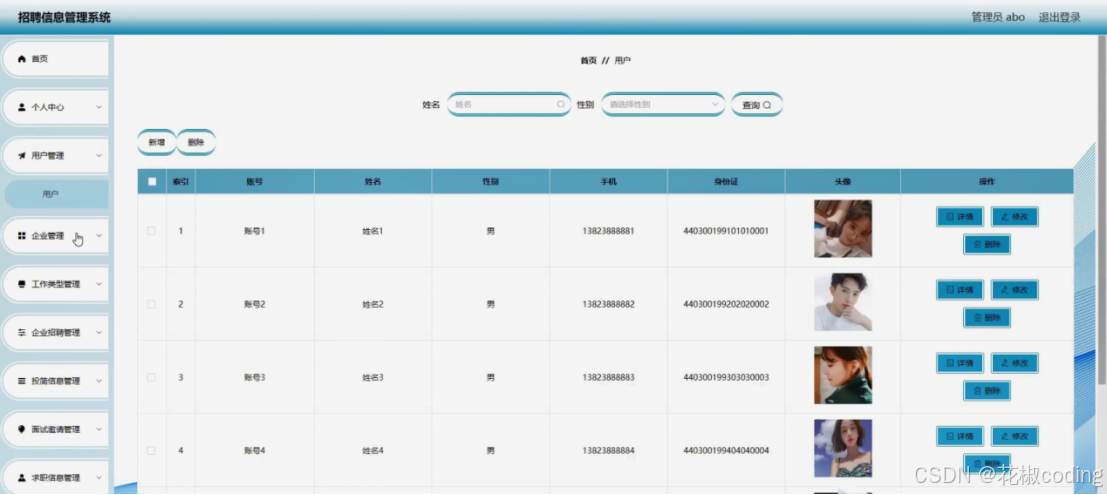The width and height of the screenshot is (1107, 495).
Task: Click the 招聘信息管理系统 title
Action: [64, 17]
